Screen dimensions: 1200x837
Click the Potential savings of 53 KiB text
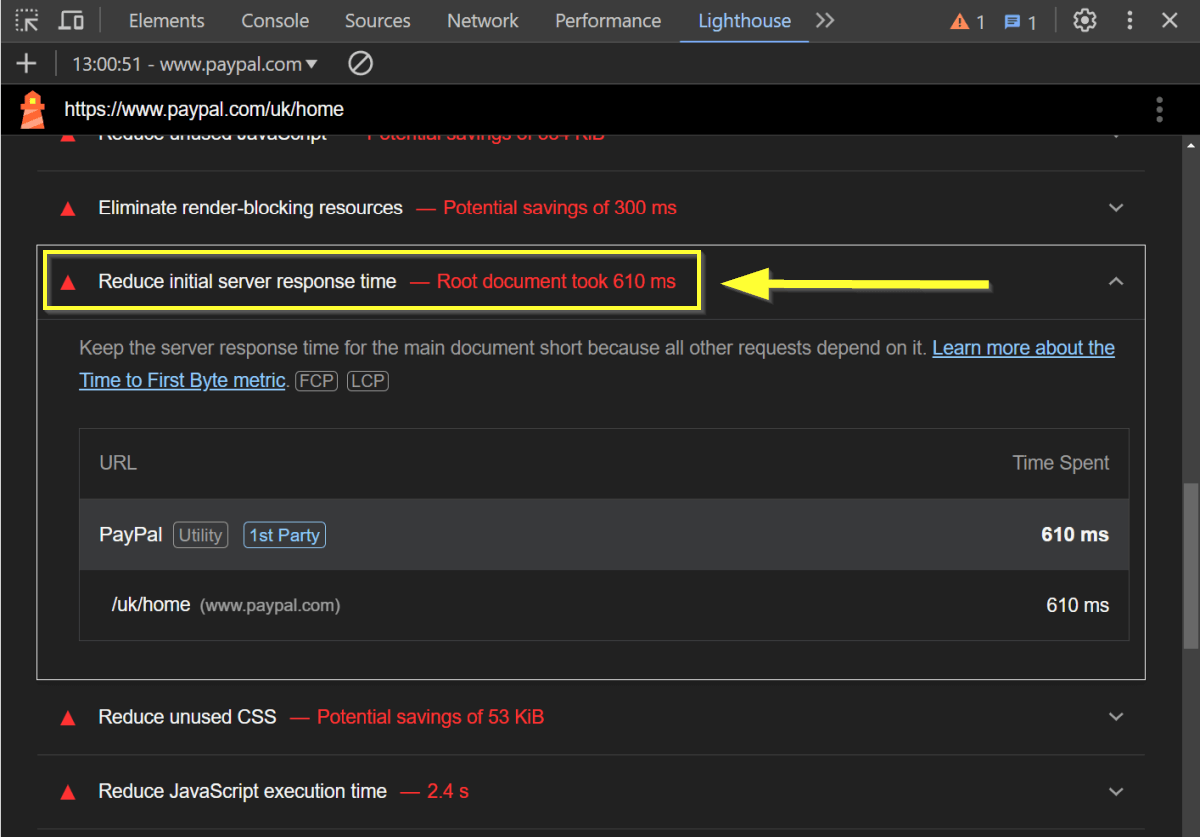pyautogui.click(x=430, y=717)
